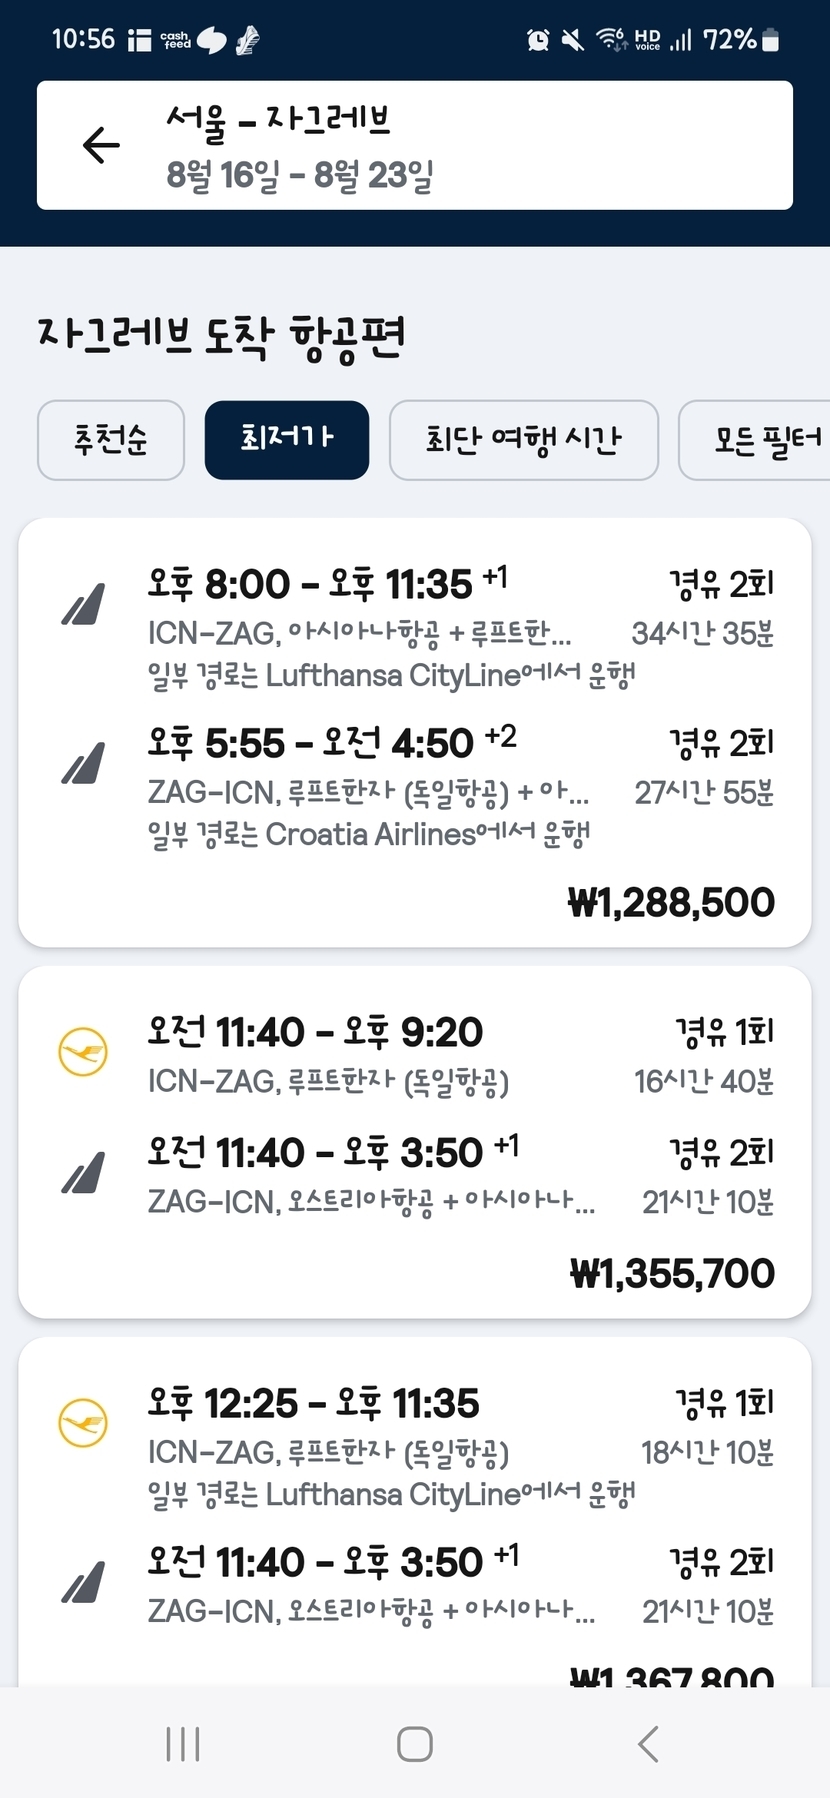Open the 오후 12:25 – 오후 11:35 flight
This screenshot has width=830, height=1798.
[314, 1404]
